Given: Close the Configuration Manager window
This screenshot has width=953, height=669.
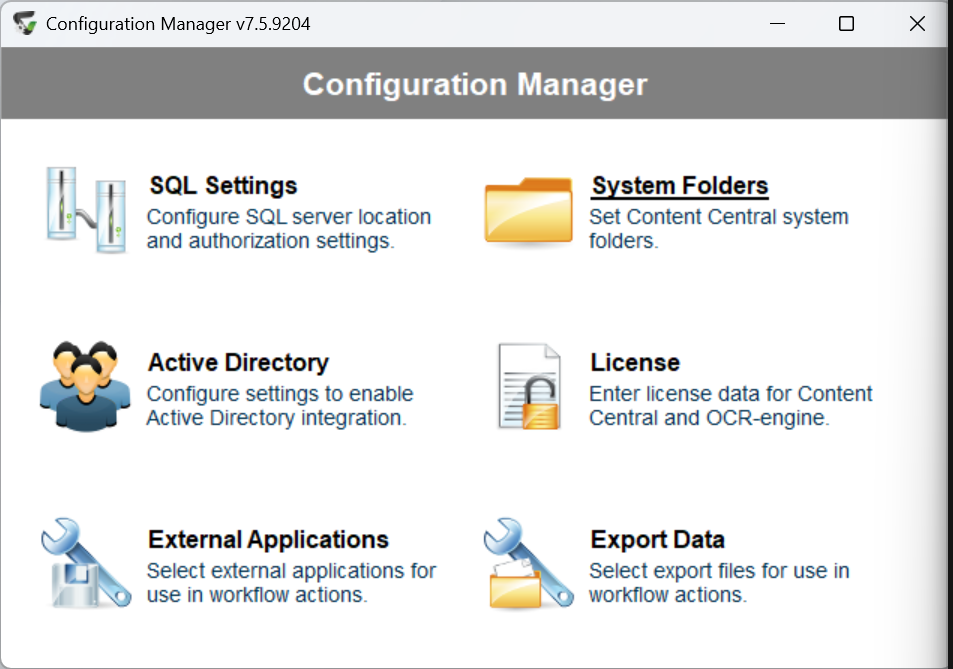Looking at the screenshot, I should coord(917,24).
